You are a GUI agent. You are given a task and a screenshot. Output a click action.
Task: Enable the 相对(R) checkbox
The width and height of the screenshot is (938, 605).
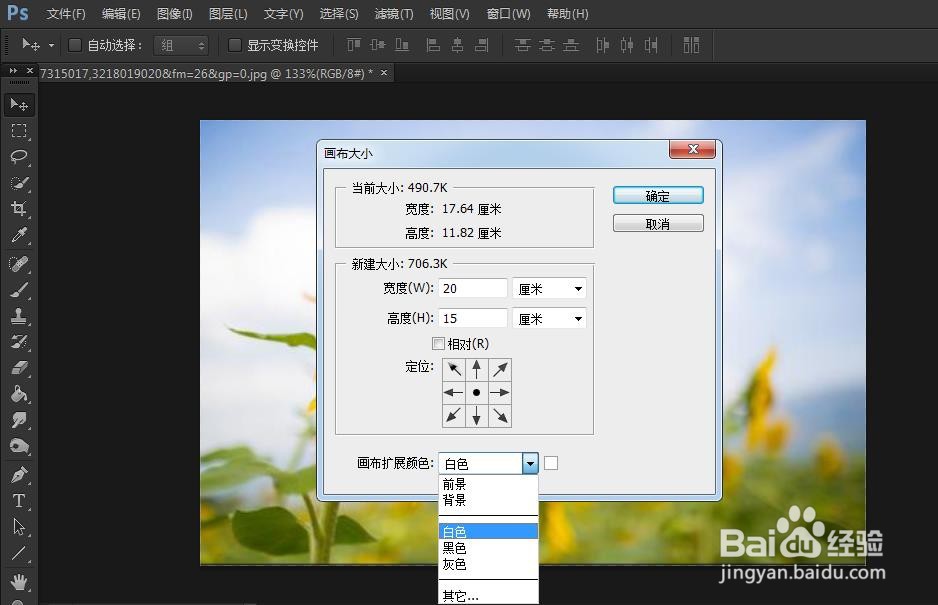[438, 343]
